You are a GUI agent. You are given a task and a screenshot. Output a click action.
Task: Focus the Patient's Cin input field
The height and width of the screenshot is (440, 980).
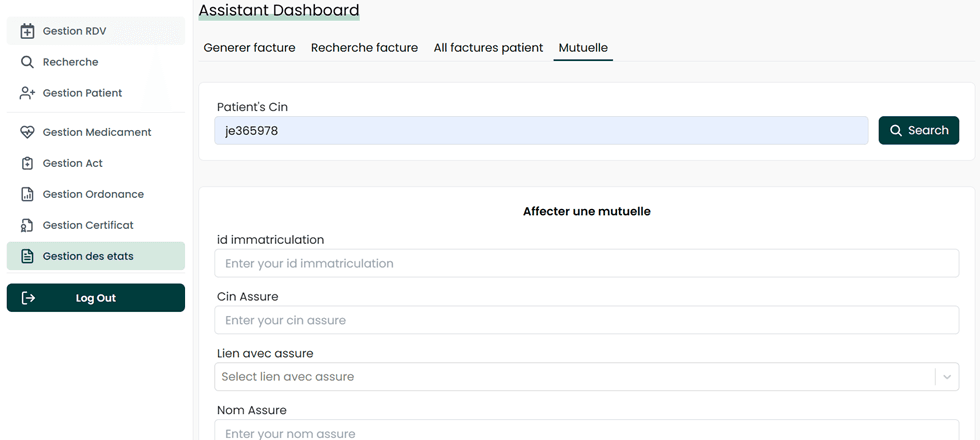[x=541, y=130]
